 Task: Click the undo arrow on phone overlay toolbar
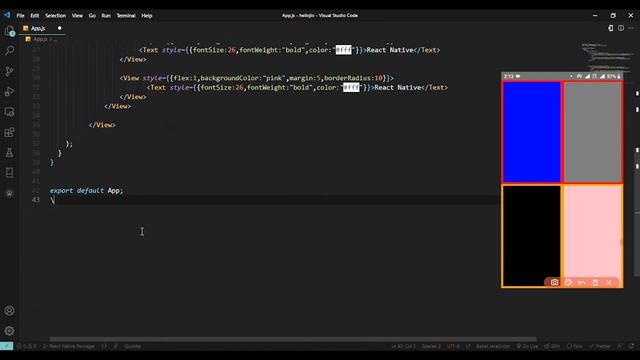pos(582,282)
